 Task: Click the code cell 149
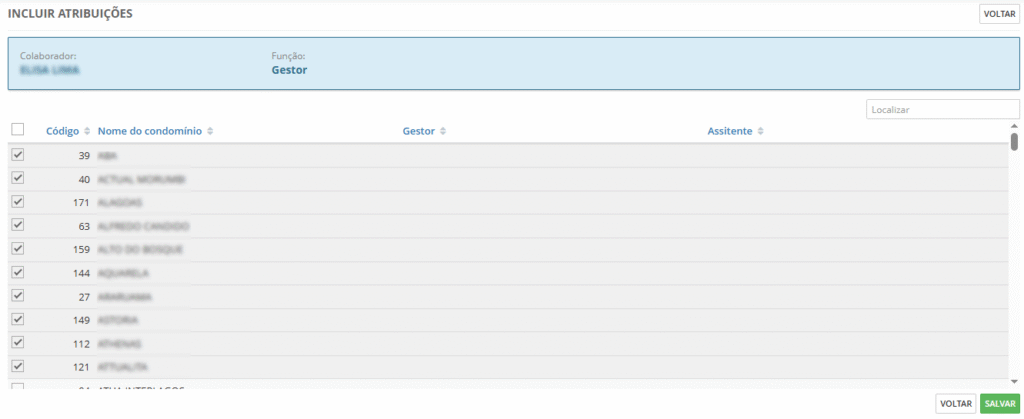81,320
